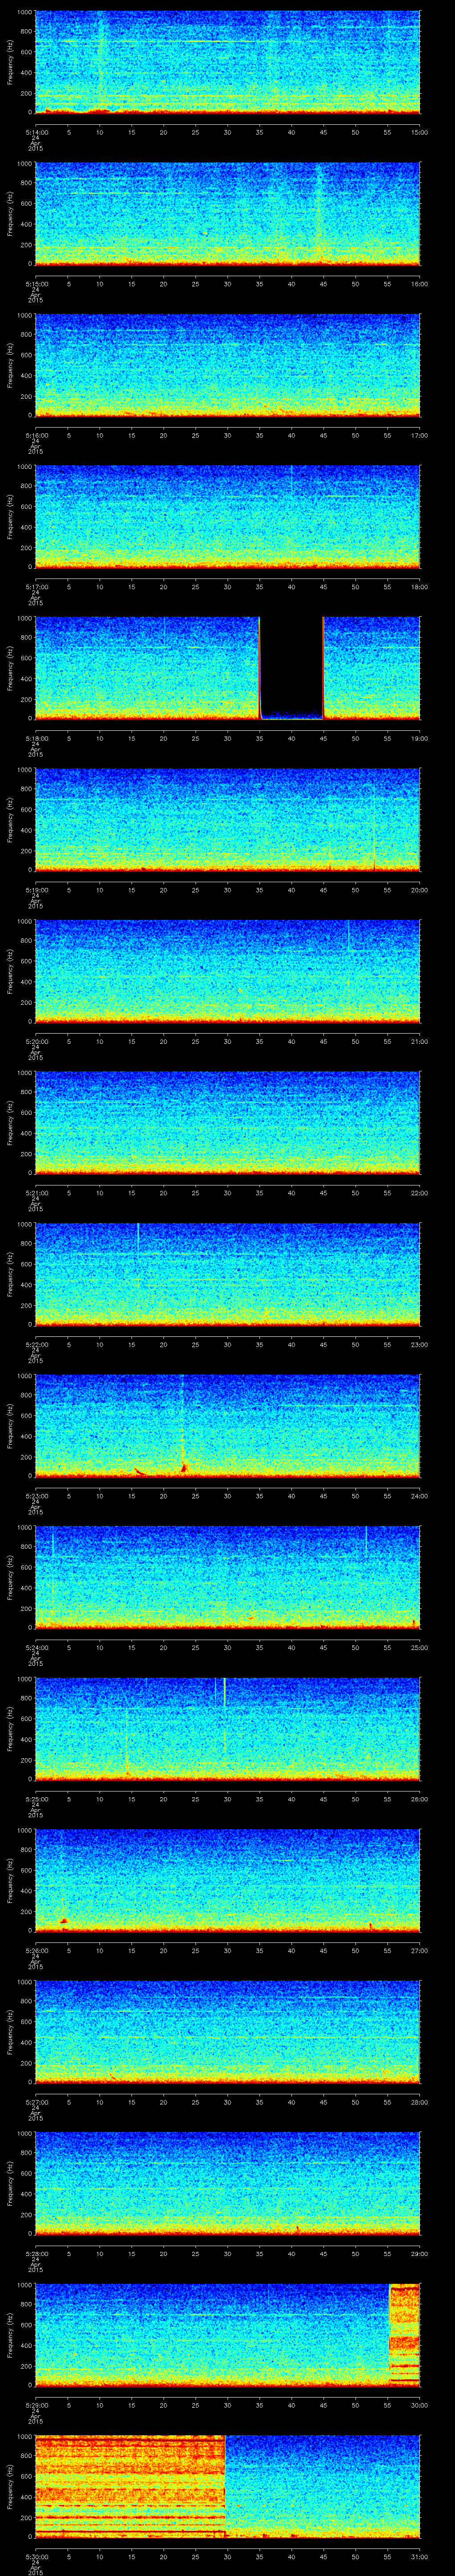Click the "5:25:00" start time label
The width and height of the screenshot is (455, 2576).
(36, 1798)
